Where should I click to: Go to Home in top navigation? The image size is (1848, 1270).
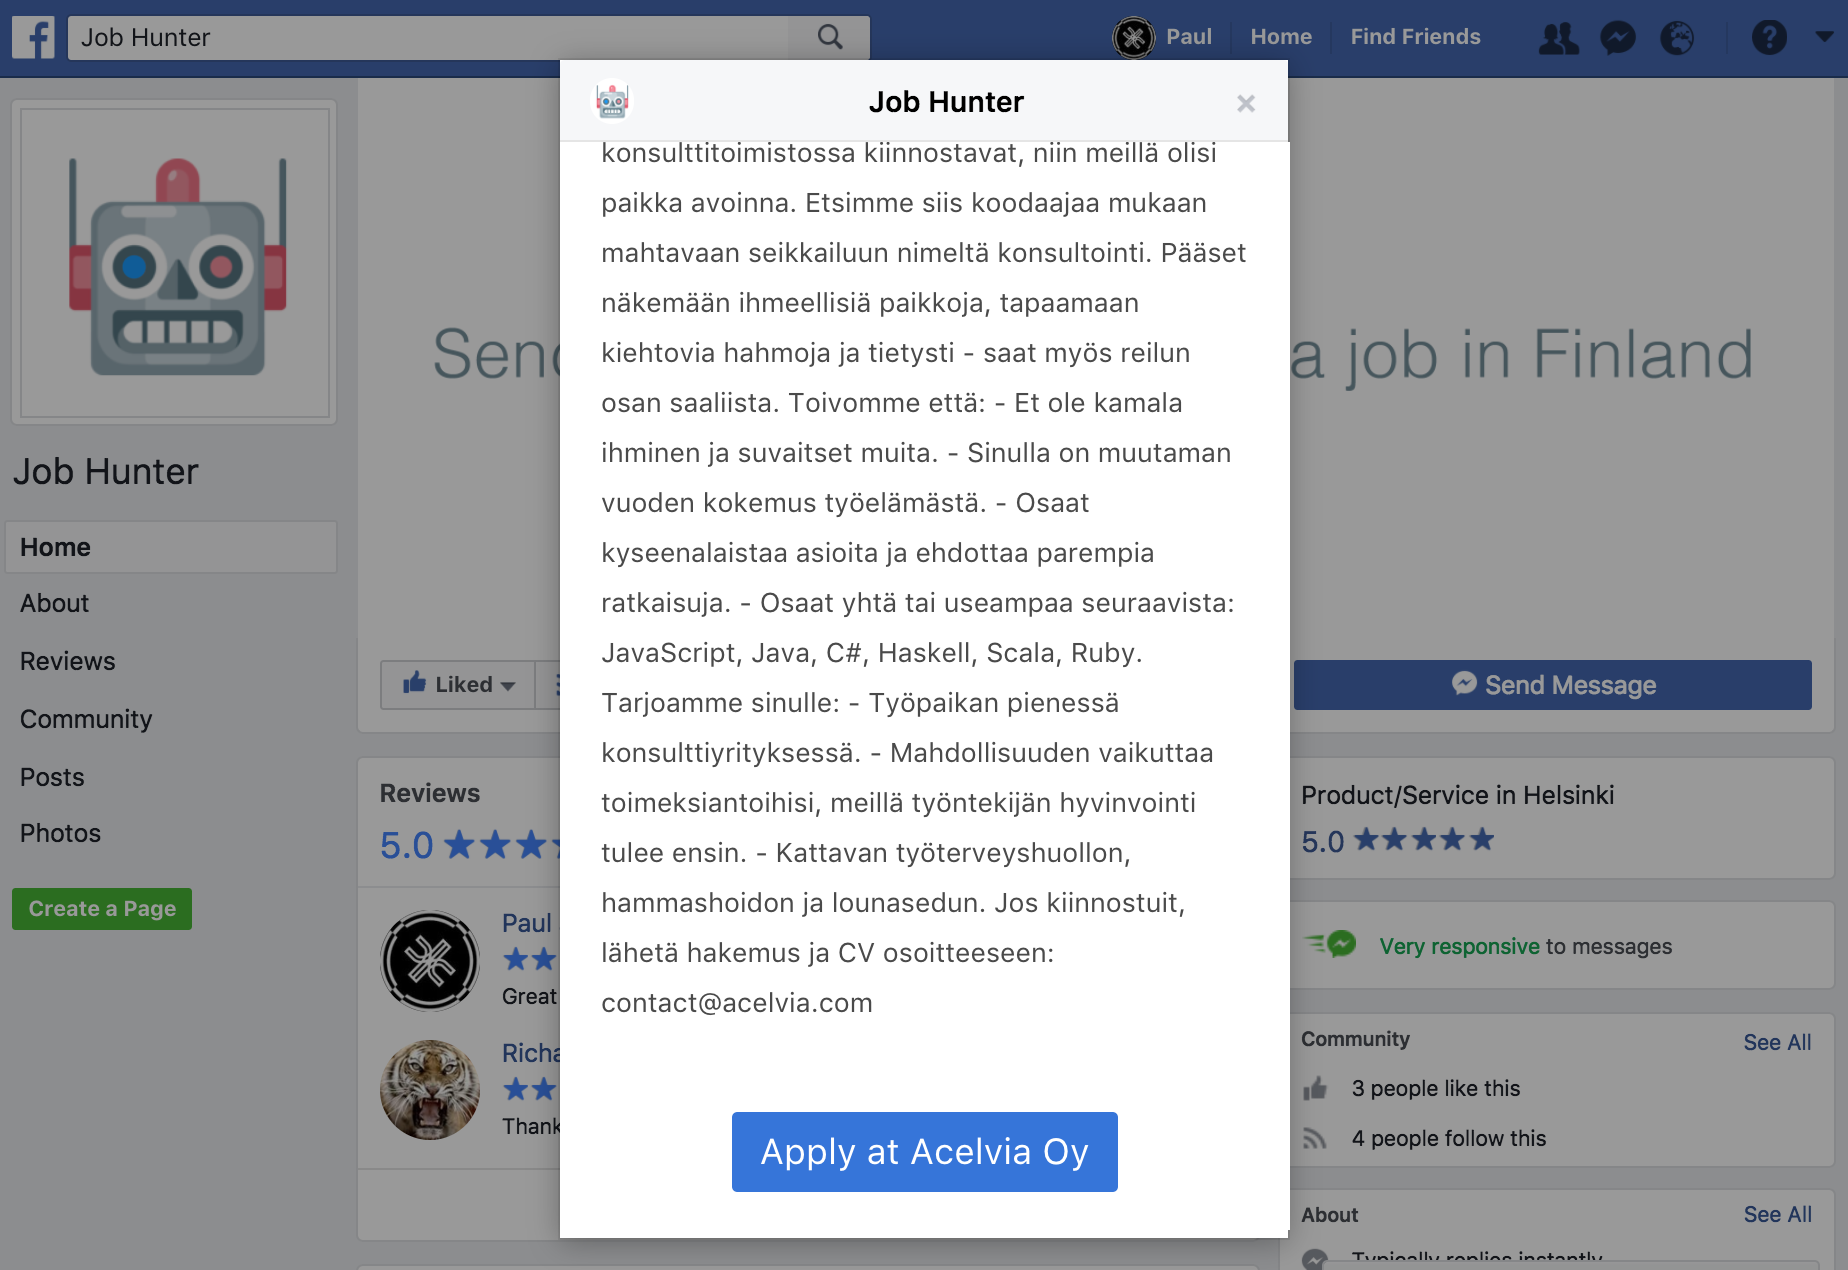(1281, 37)
